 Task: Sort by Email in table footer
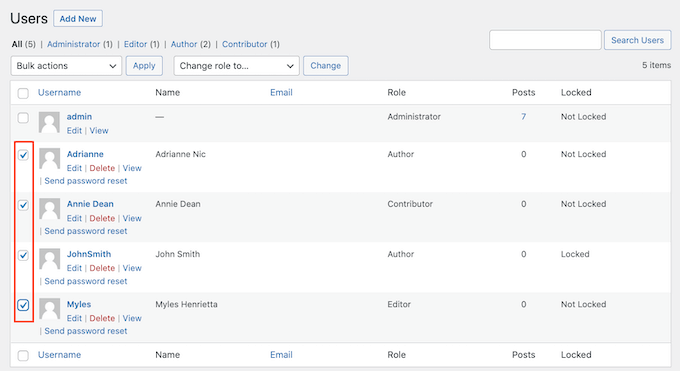281,355
